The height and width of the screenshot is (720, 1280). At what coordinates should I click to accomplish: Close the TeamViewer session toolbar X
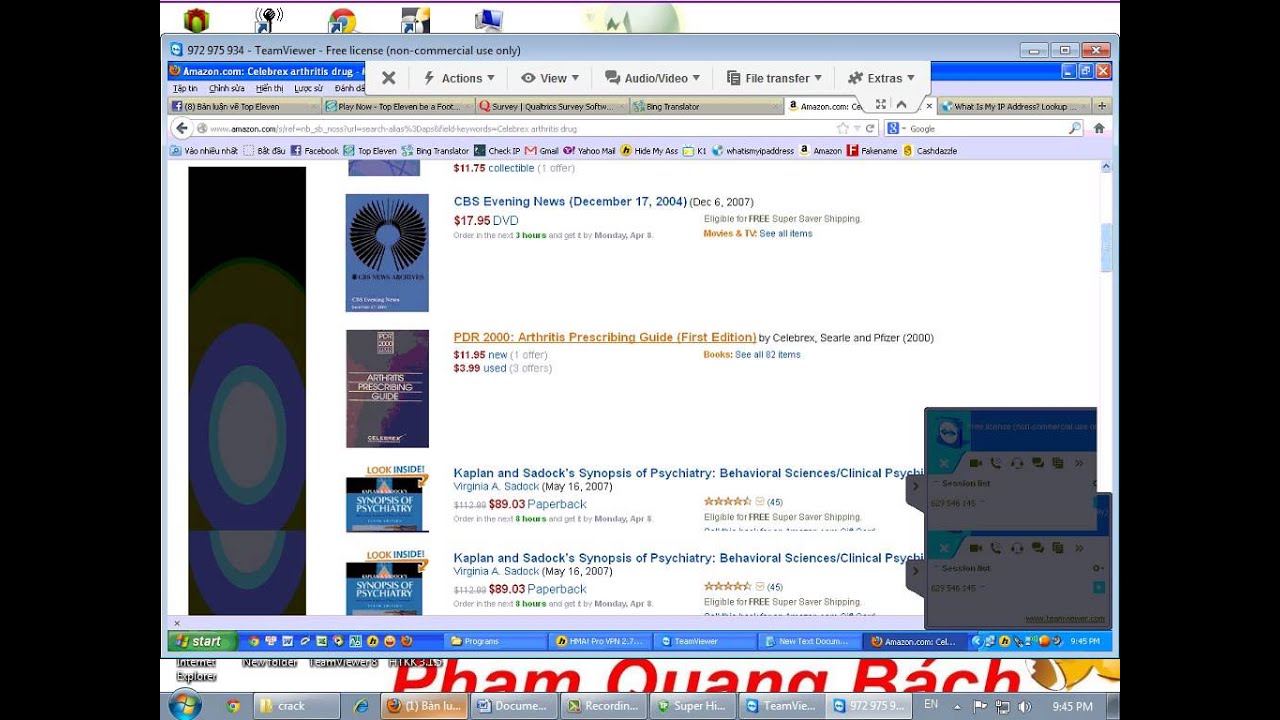tap(389, 78)
